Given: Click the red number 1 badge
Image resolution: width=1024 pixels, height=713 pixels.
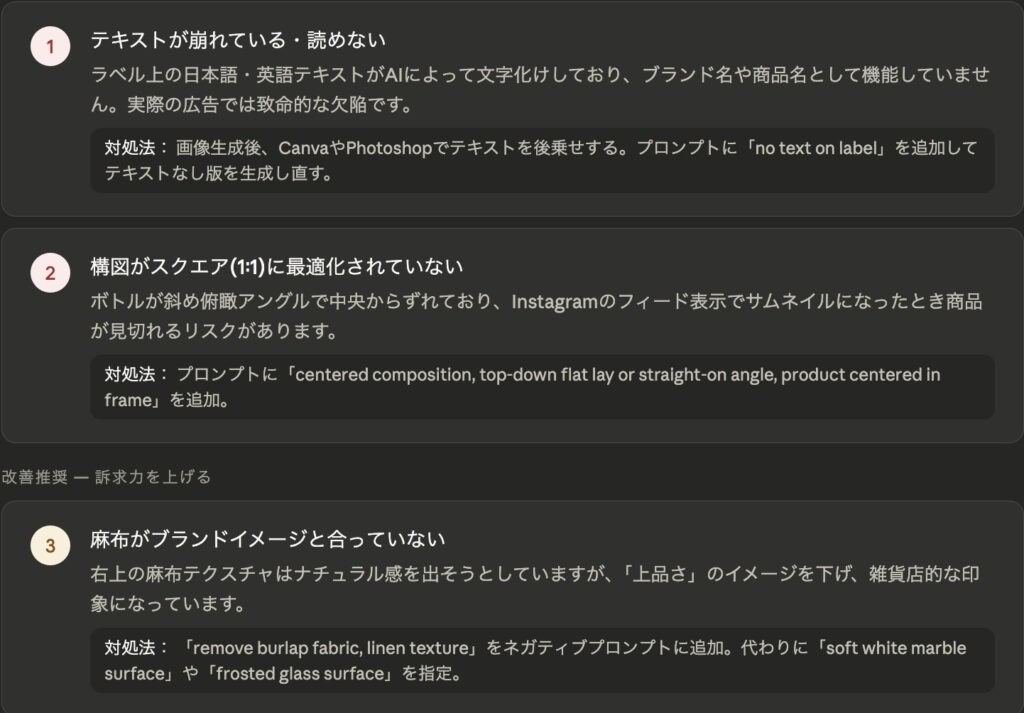Looking at the screenshot, I should click(50, 47).
